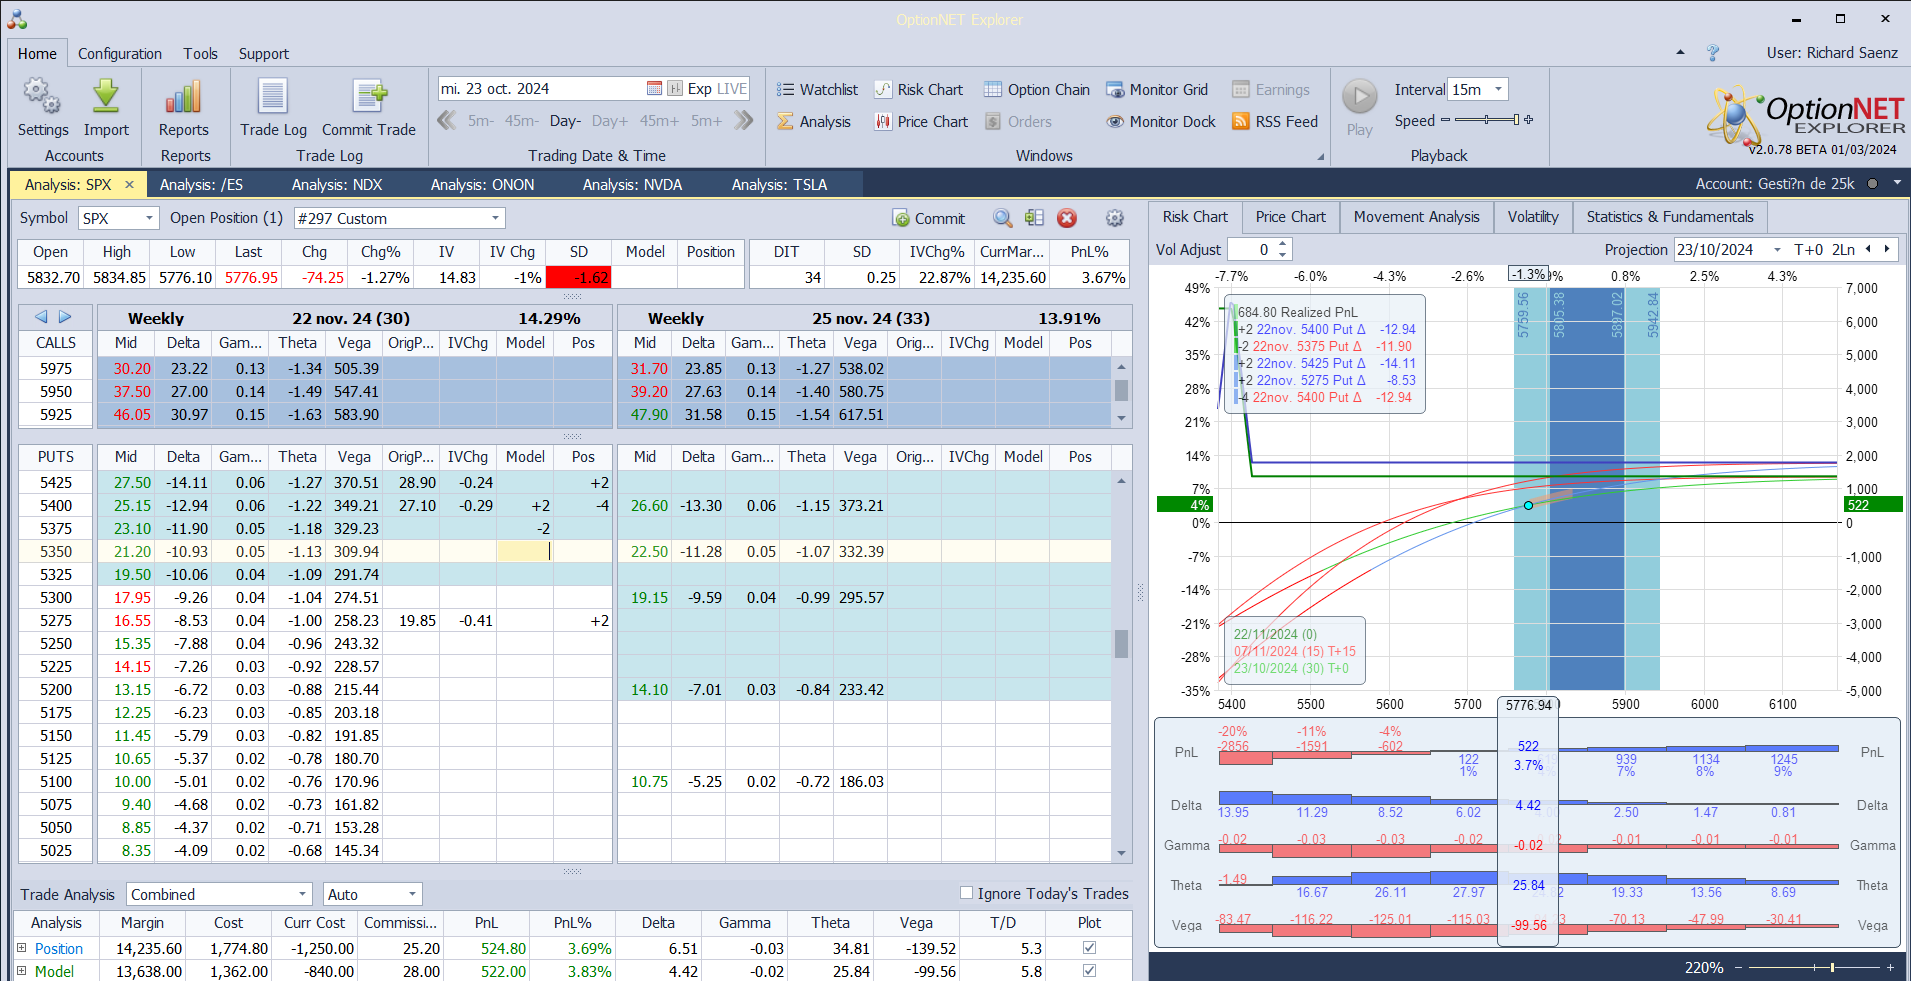Open the #297 Custom position dropdown
The height and width of the screenshot is (981, 1911).
495,218
